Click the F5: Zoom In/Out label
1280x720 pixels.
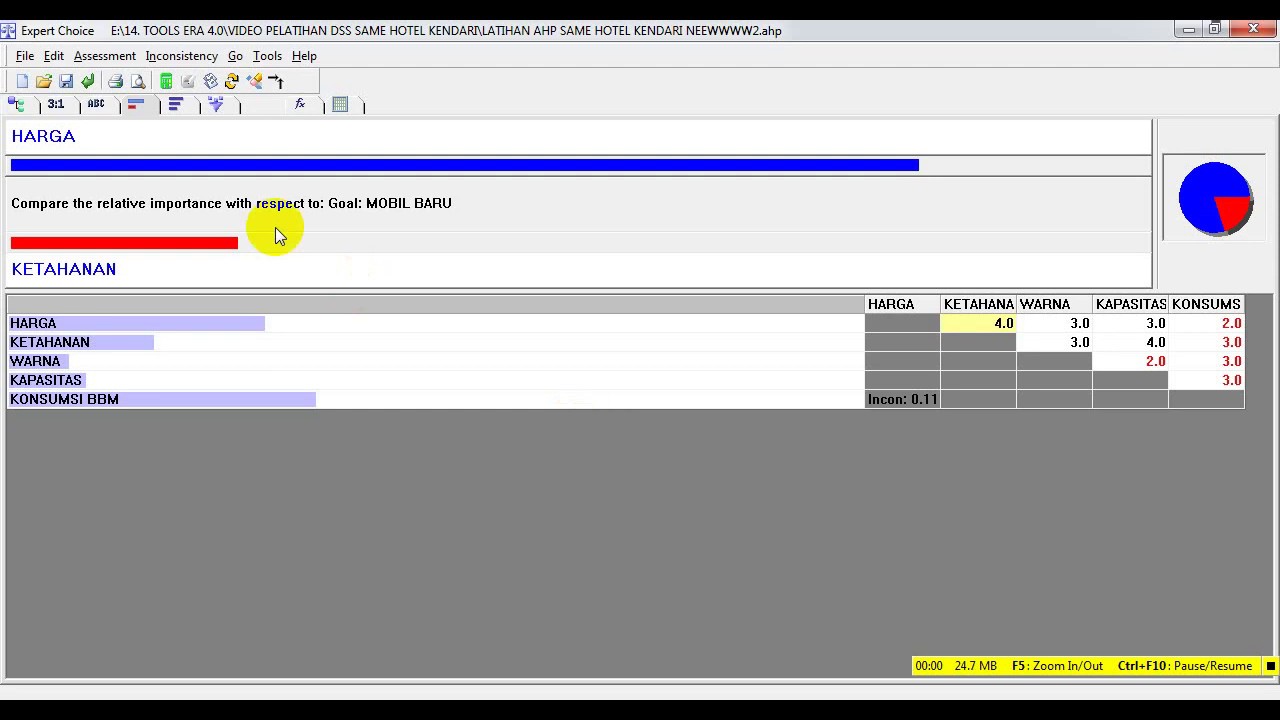pos(1057,666)
